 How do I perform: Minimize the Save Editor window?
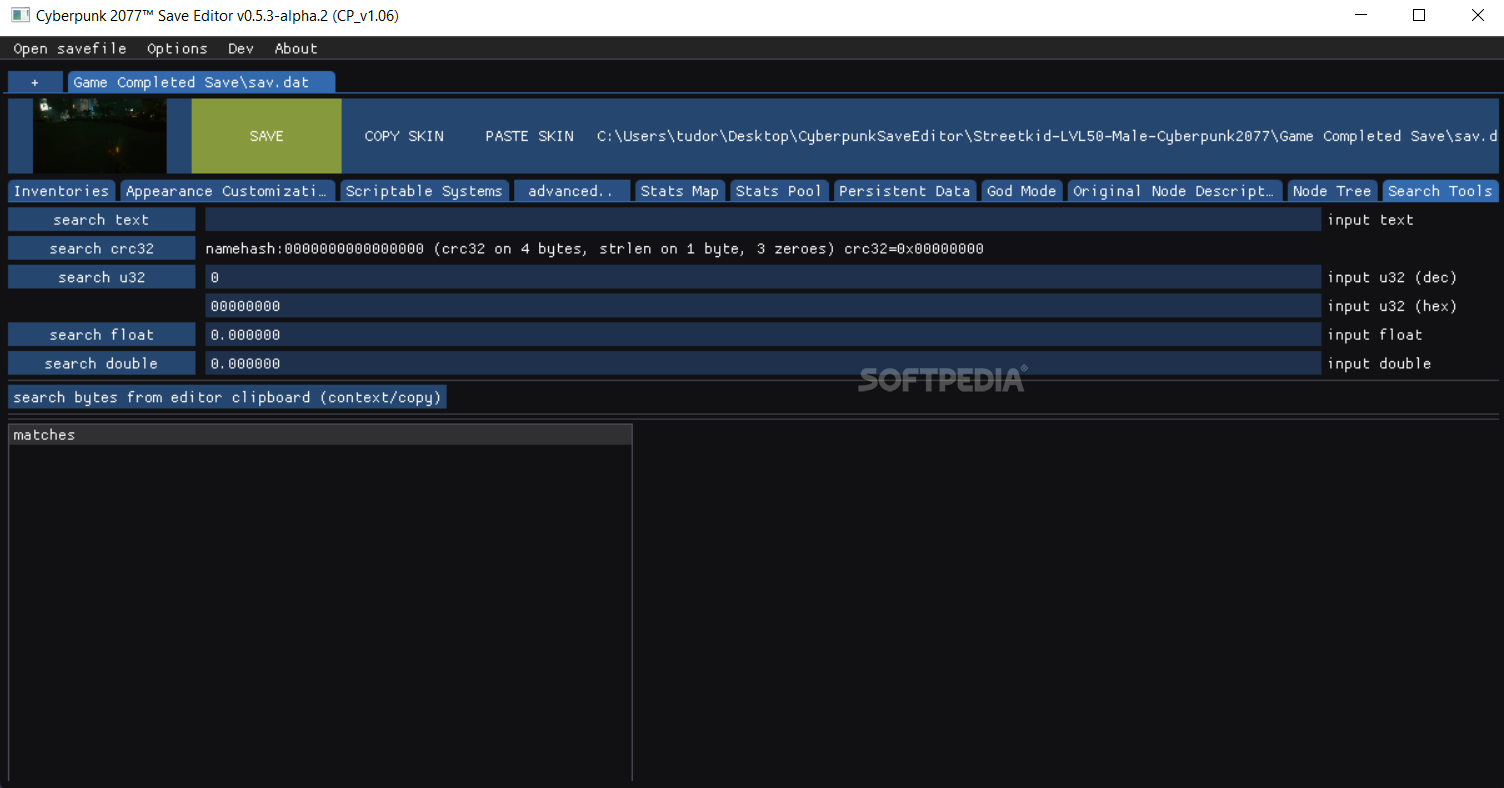coord(1361,15)
